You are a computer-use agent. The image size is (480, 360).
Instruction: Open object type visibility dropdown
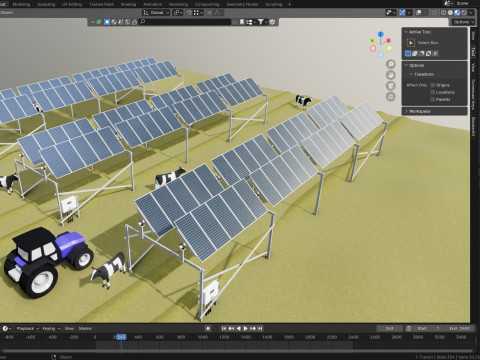(390, 13)
